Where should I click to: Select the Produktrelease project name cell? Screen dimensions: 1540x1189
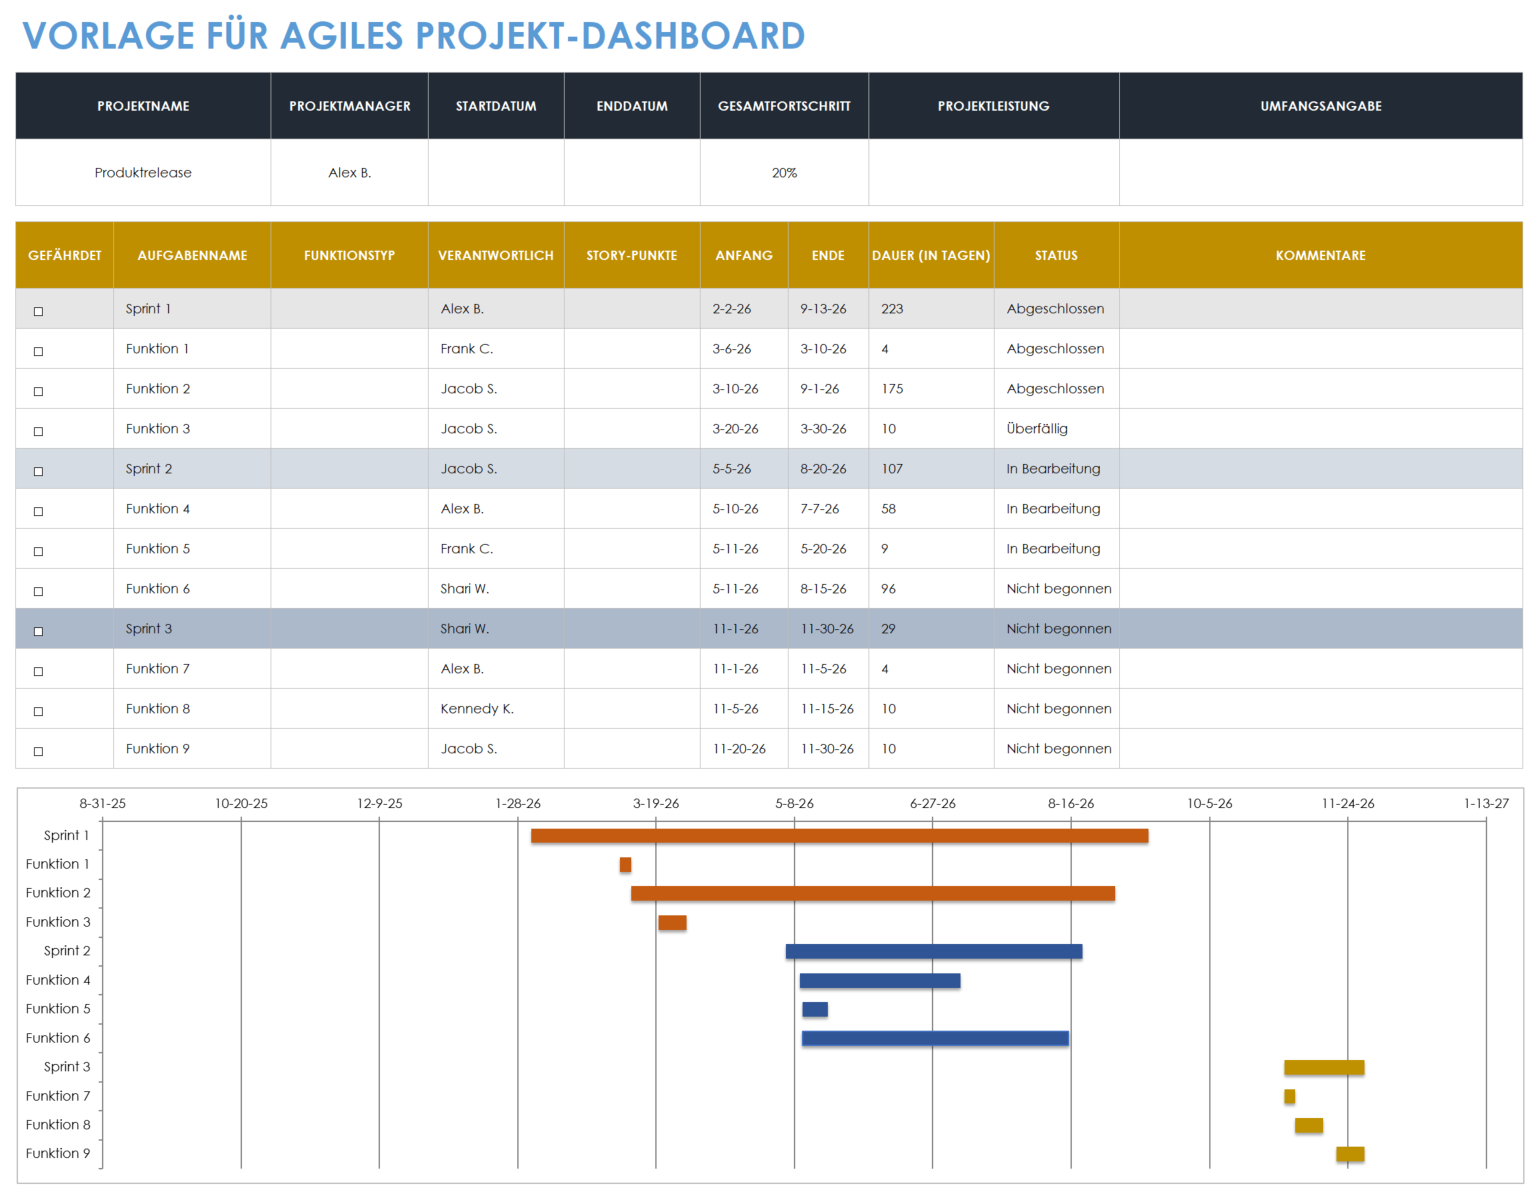coord(143,173)
